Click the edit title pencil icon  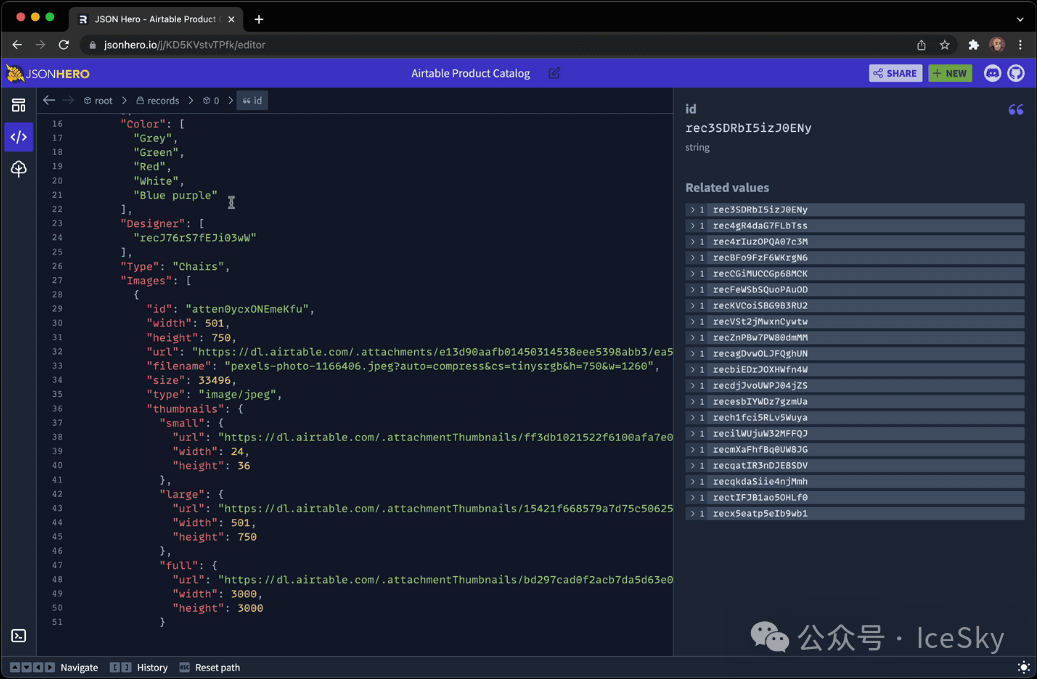point(554,73)
